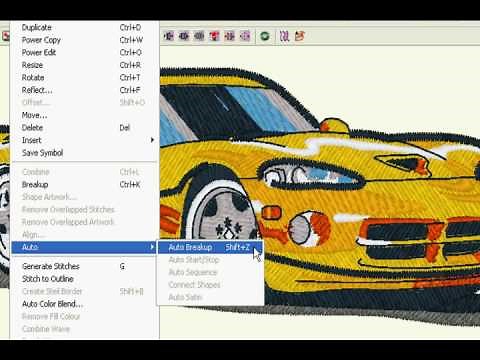The height and width of the screenshot is (360, 480).
Task: Choose Generate Stitches menu entry
Action: click(x=84, y=266)
